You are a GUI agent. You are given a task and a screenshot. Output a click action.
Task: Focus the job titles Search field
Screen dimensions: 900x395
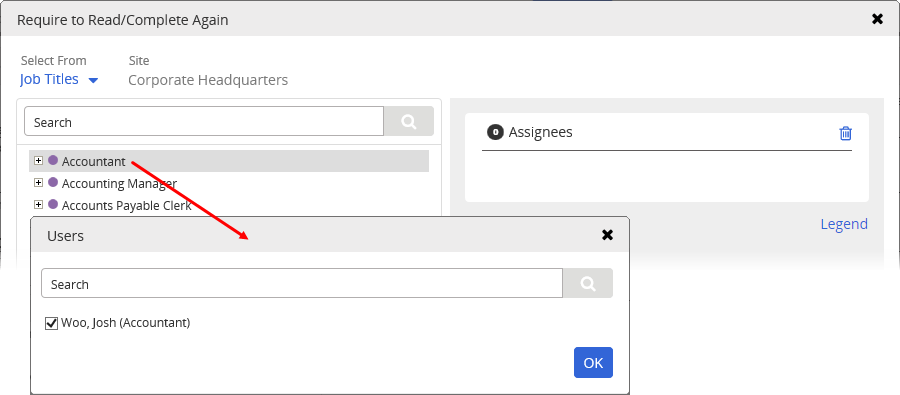pyautogui.click(x=204, y=121)
